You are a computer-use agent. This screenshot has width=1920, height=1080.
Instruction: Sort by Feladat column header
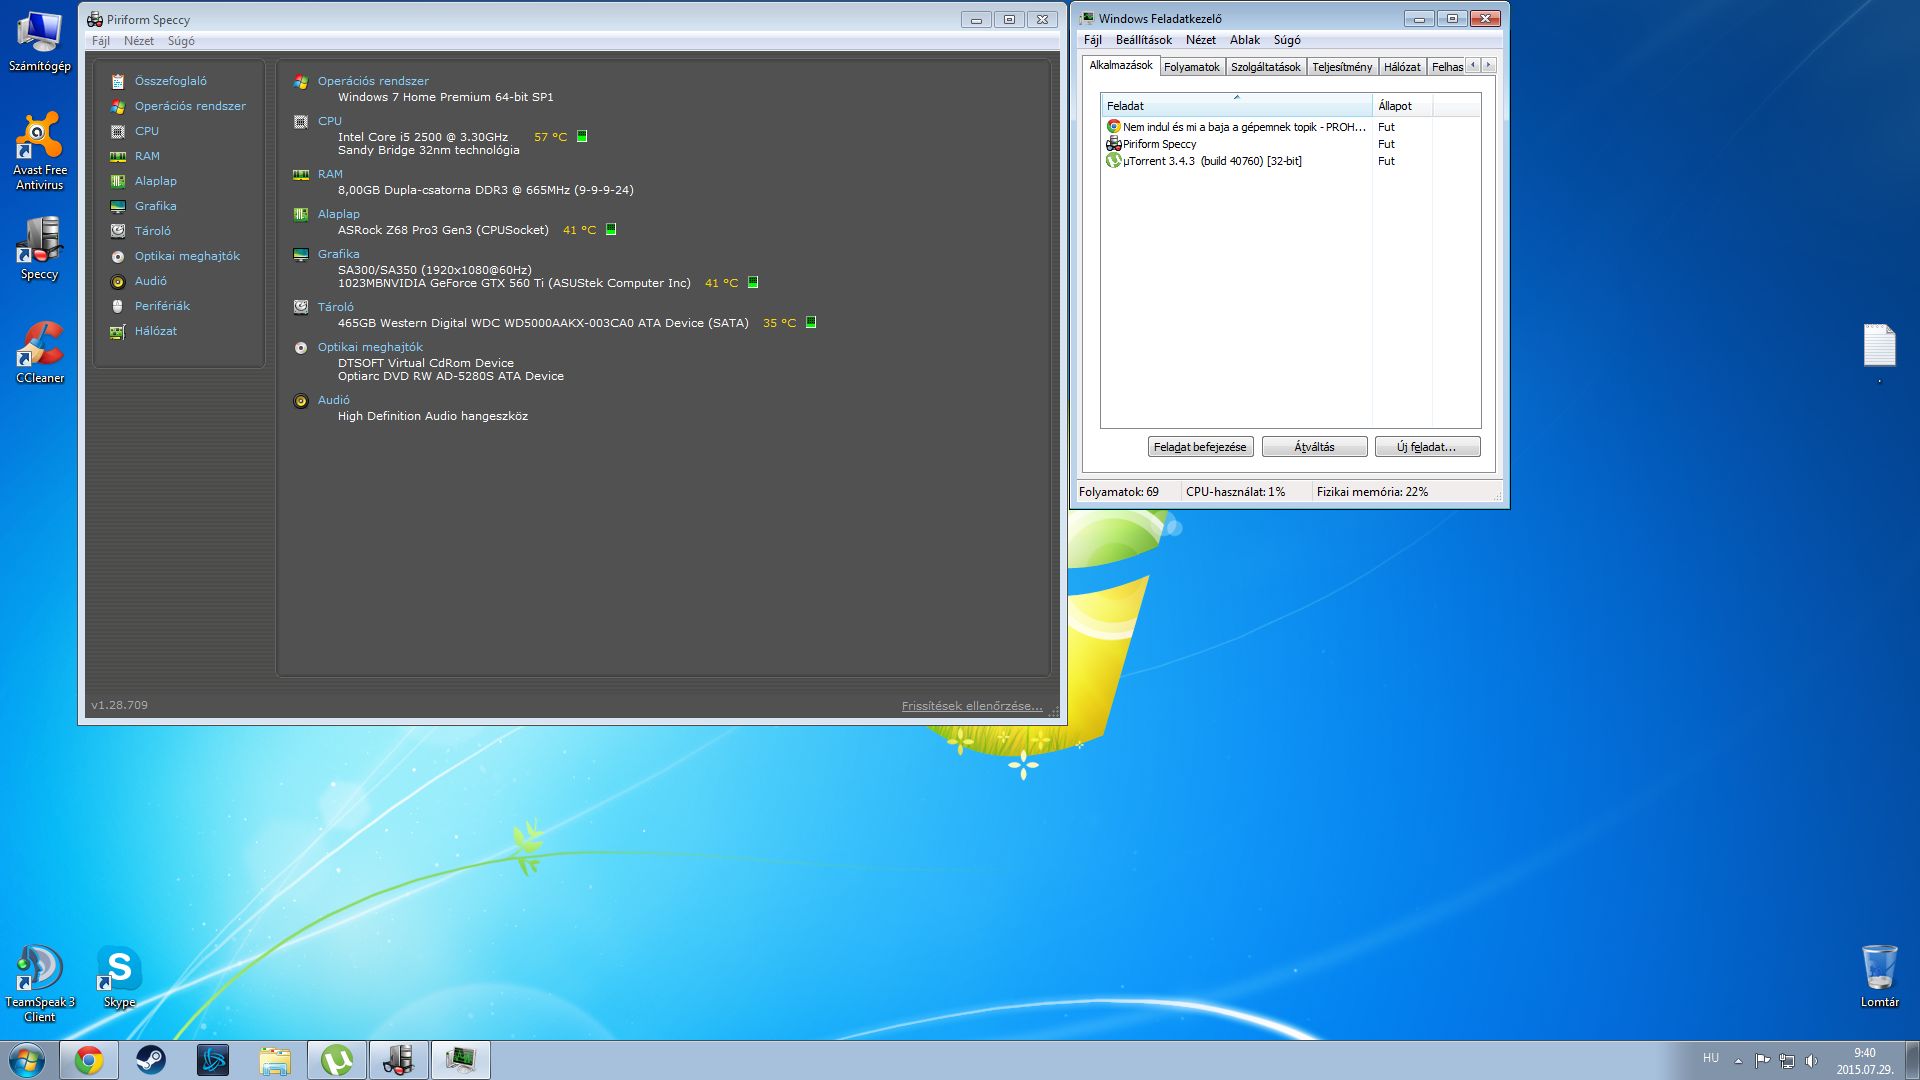point(1236,106)
